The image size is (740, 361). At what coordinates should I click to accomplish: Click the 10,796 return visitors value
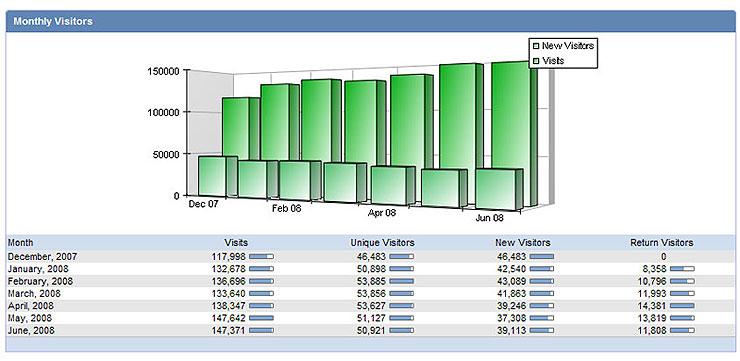click(652, 281)
